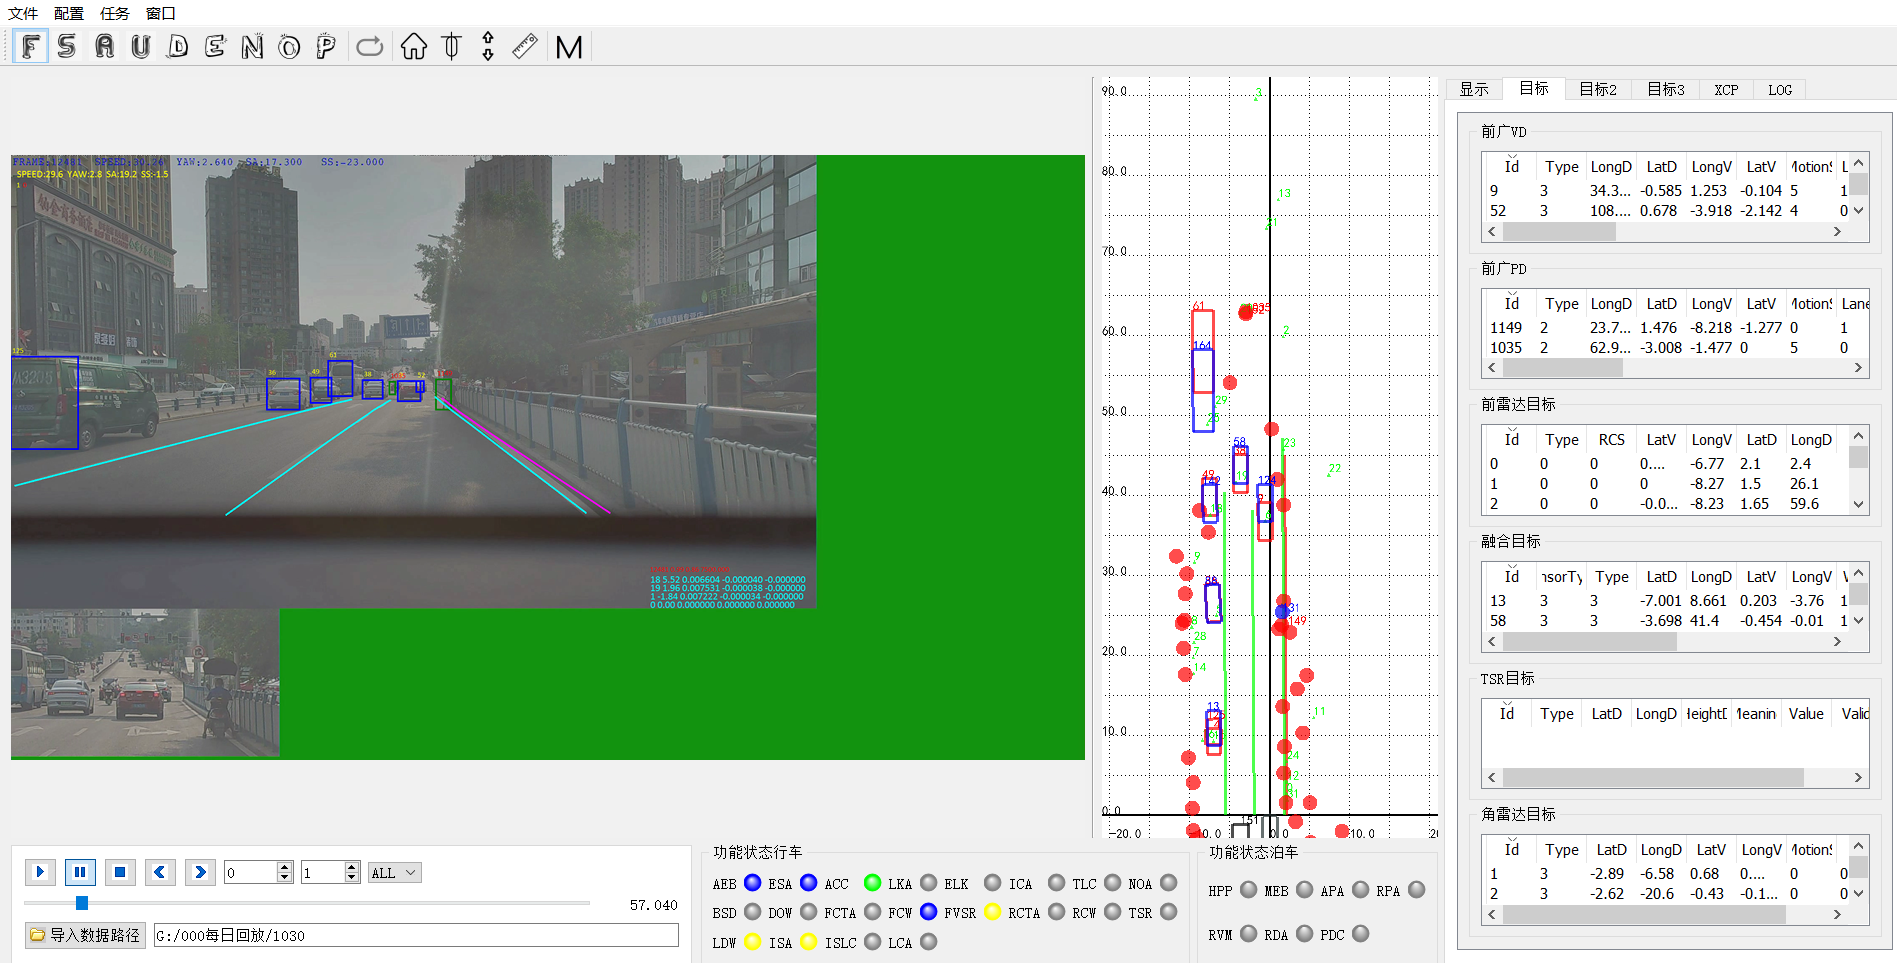Click the HPP parking status indicator
The height and width of the screenshot is (963, 1897).
[1249, 890]
